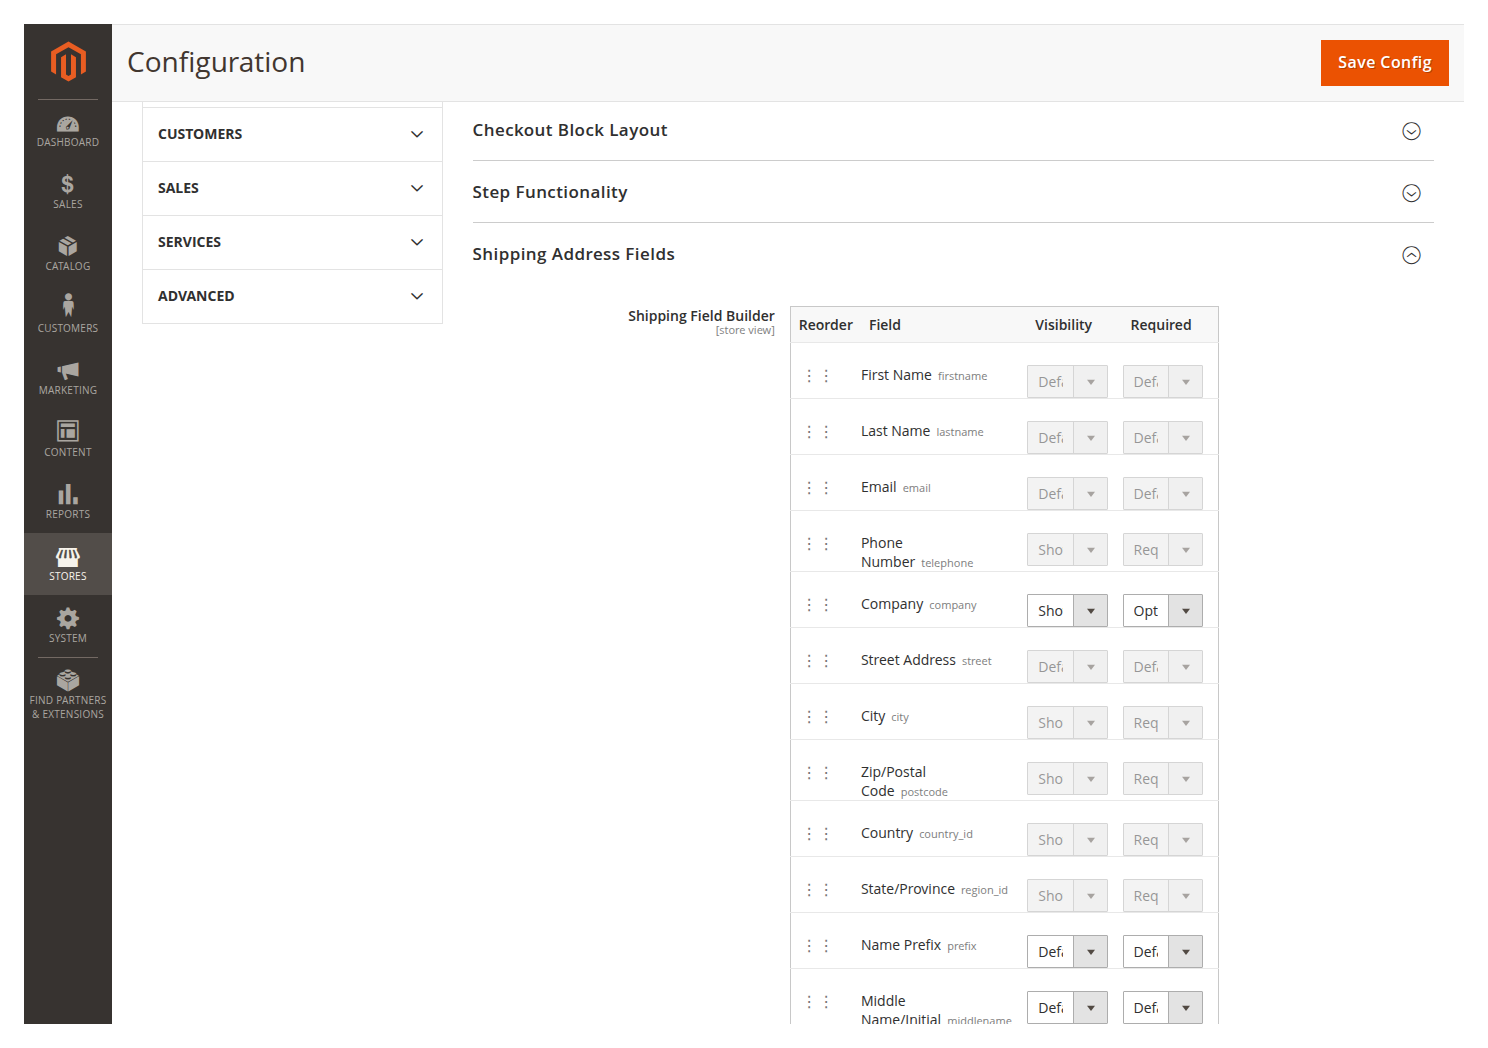This screenshot has height=1048, width=1488.
Task: Open Last Name required dropdown
Action: (1162, 438)
